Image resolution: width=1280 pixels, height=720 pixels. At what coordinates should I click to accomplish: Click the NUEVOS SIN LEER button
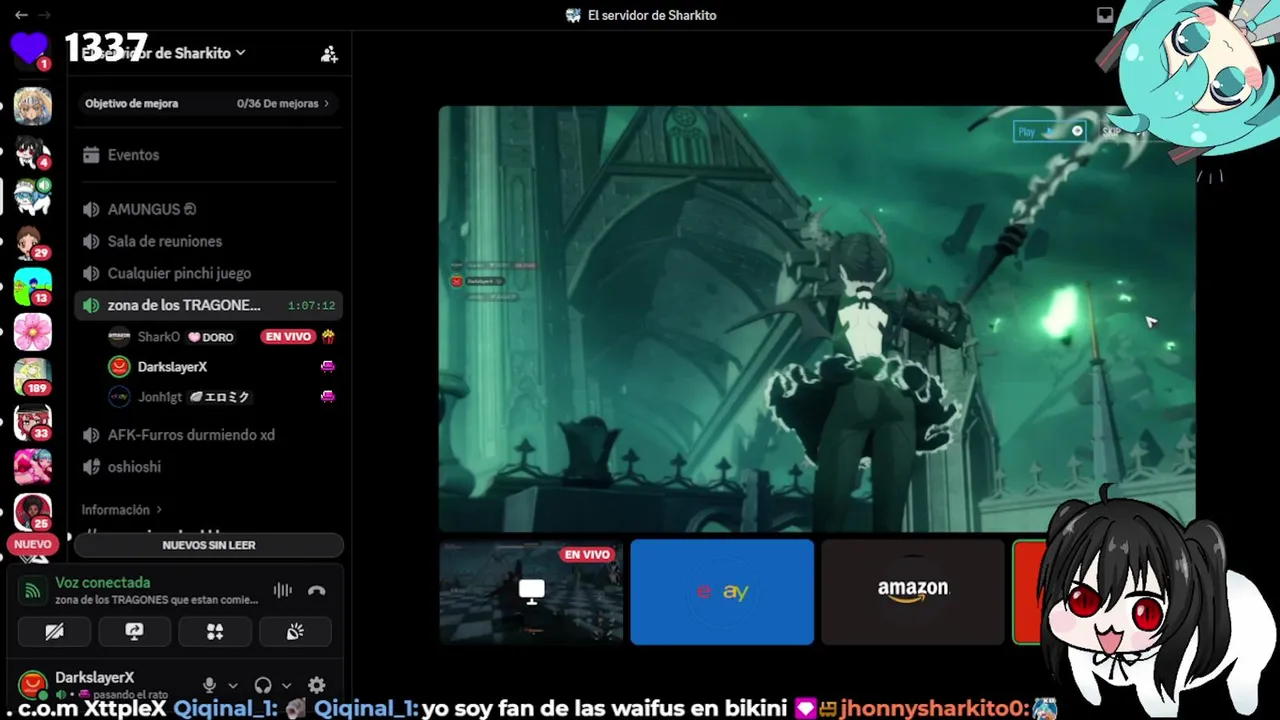209,545
